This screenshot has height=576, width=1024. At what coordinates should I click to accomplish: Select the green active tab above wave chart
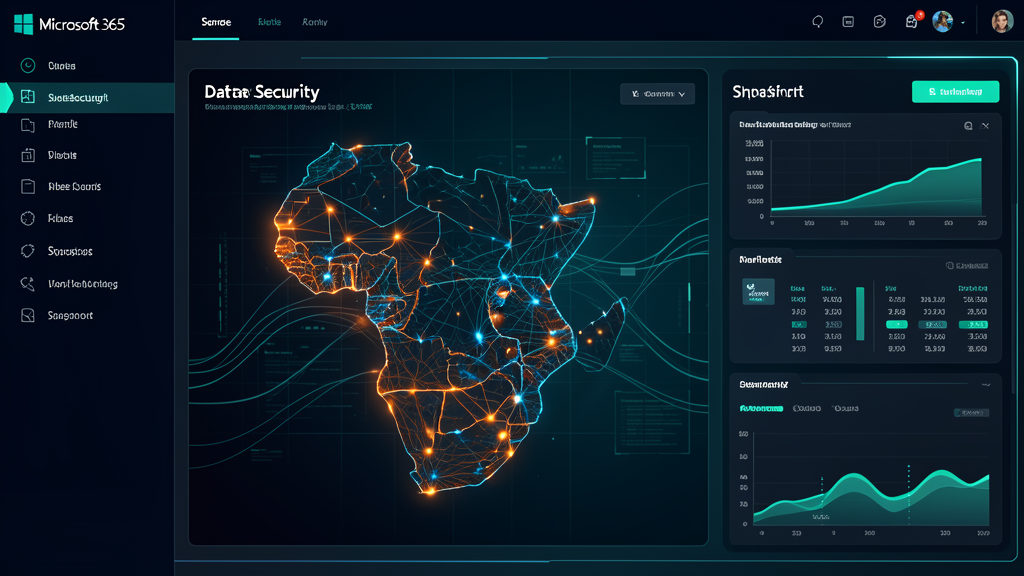761,409
